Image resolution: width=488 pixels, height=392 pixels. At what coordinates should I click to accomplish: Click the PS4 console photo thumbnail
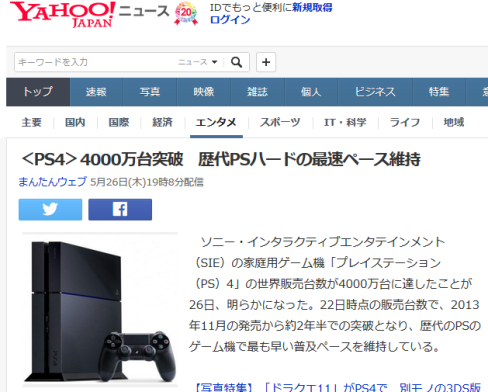click(100, 310)
